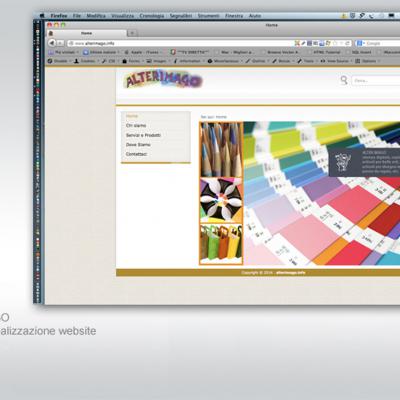
Task: Open the Mac - Migliori bookmark
Action: click(x=235, y=52)
